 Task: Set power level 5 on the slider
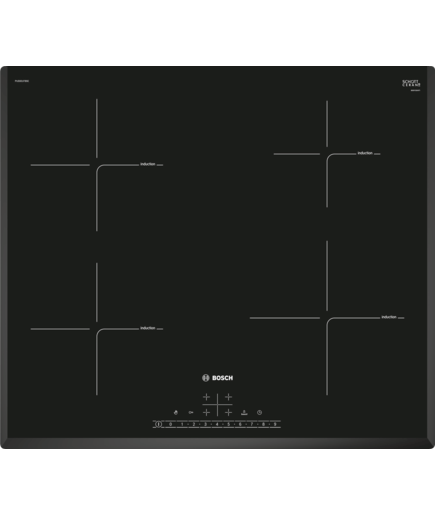(x=229, y=424)
